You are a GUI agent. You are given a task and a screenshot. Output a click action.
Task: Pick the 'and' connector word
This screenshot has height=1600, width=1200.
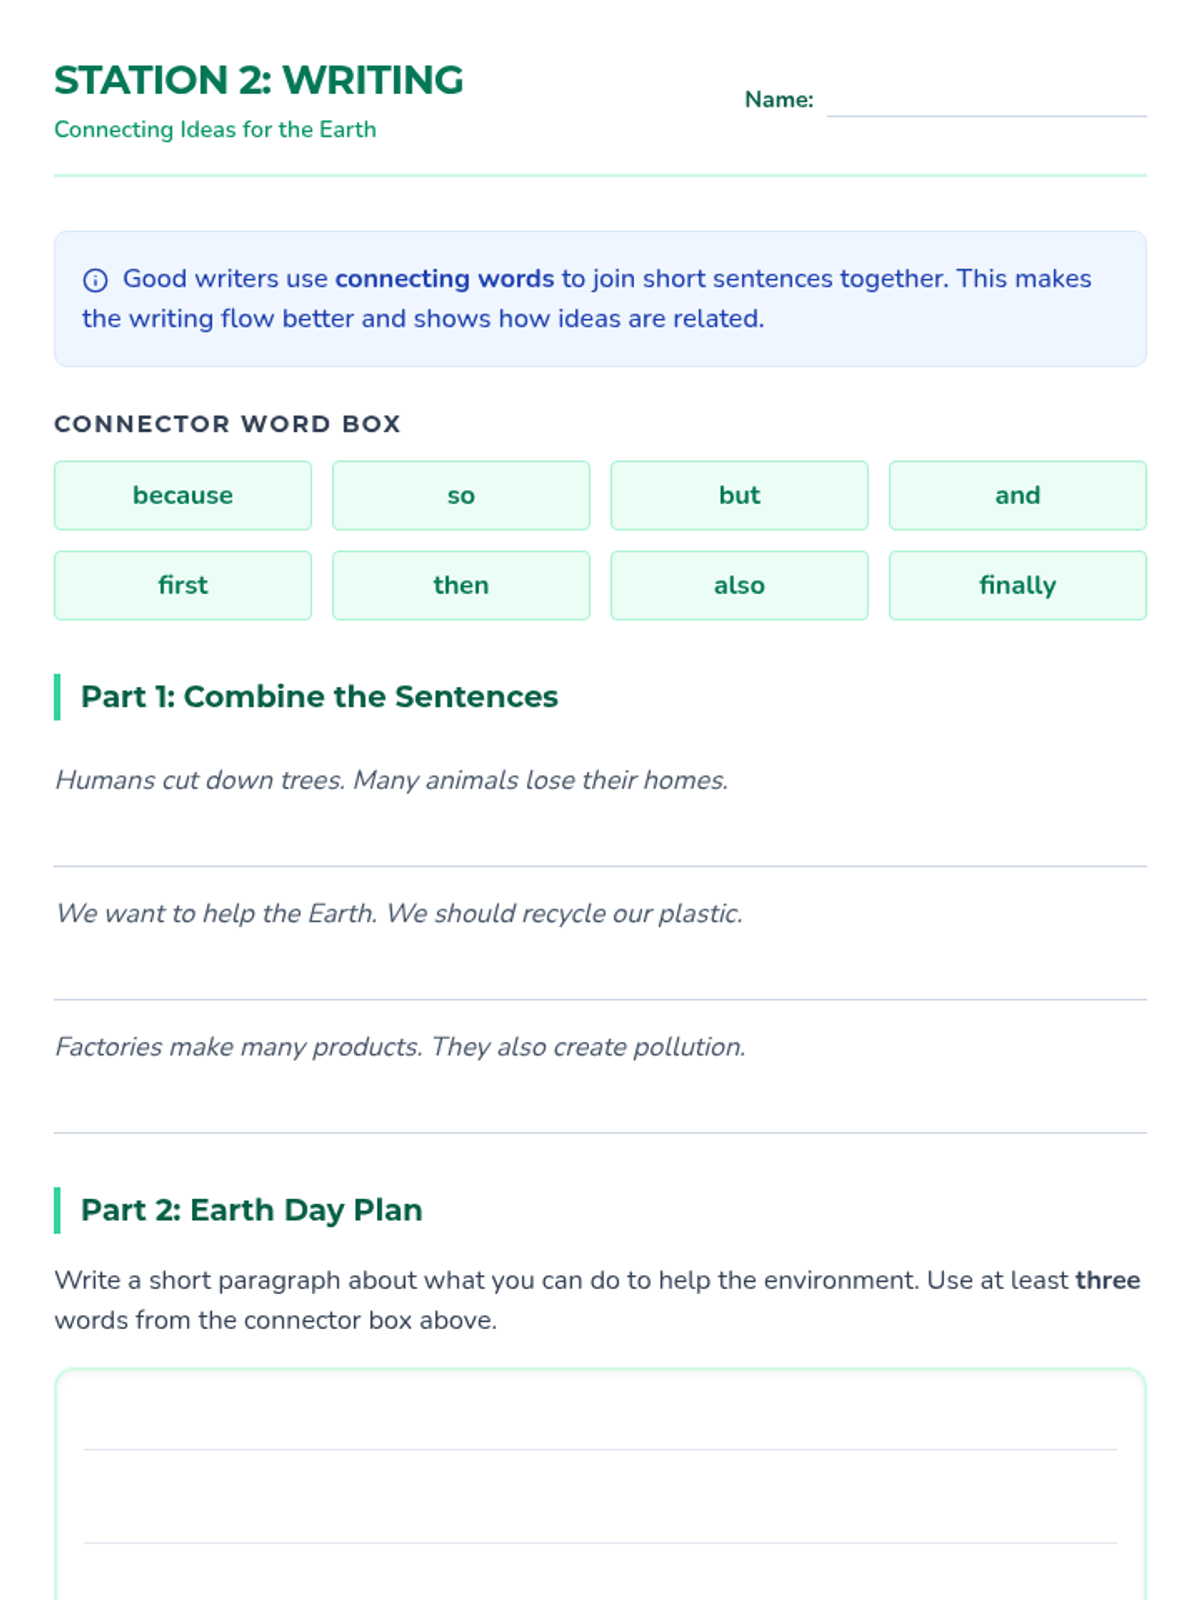1017,495
